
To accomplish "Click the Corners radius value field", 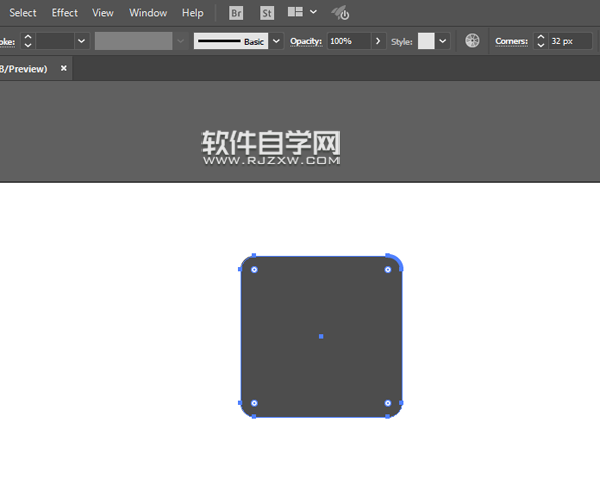I will [569, 41].
